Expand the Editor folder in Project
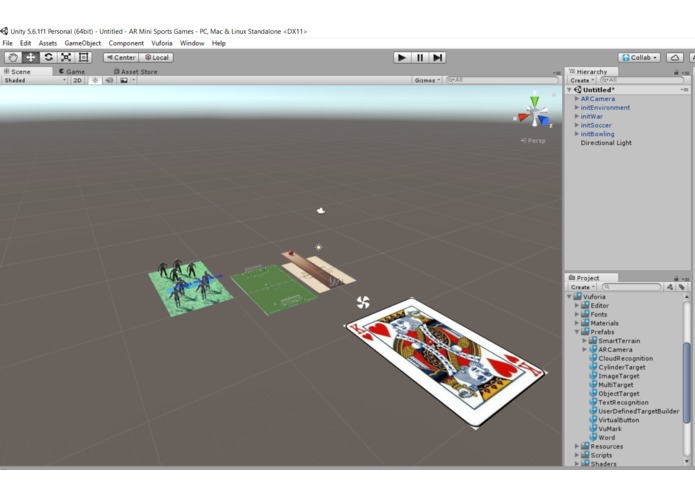Image resolution: width=695 pixels, height=494 pixels. coord(577,305)
